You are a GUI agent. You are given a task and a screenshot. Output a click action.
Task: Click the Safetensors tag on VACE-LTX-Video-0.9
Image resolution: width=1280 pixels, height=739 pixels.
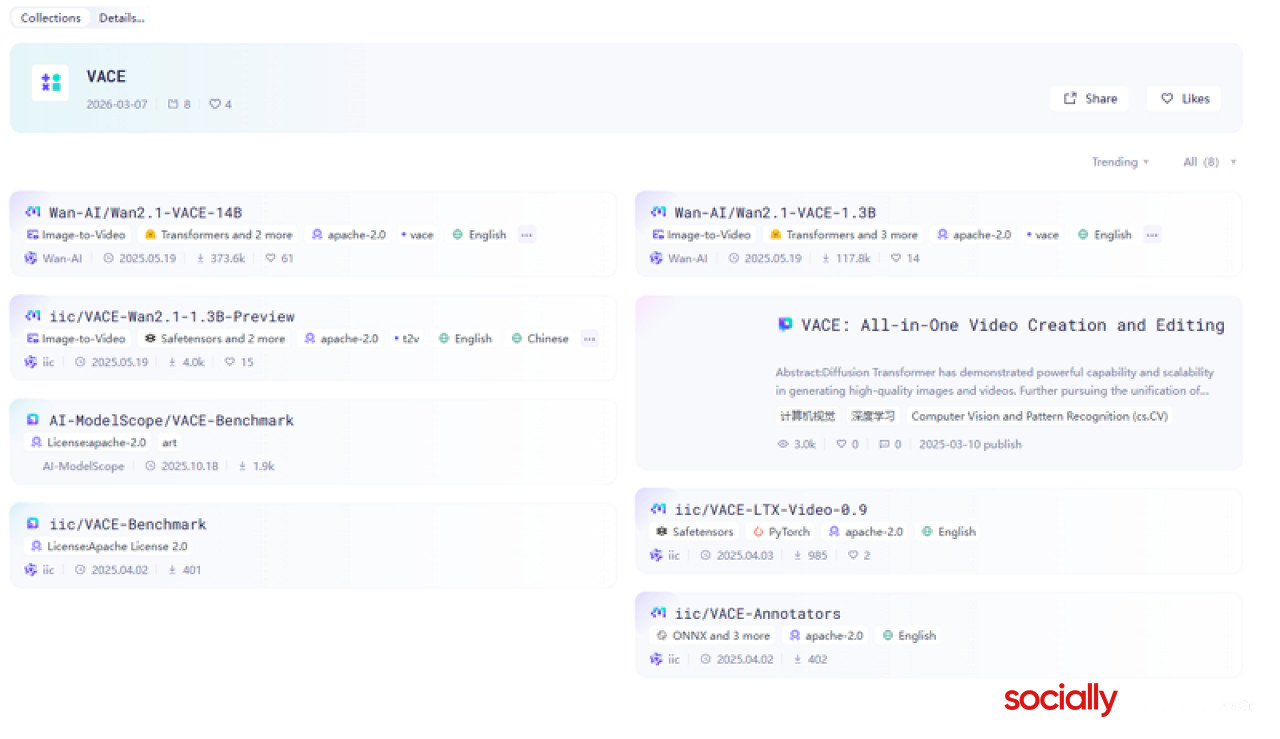click(695, 532)
